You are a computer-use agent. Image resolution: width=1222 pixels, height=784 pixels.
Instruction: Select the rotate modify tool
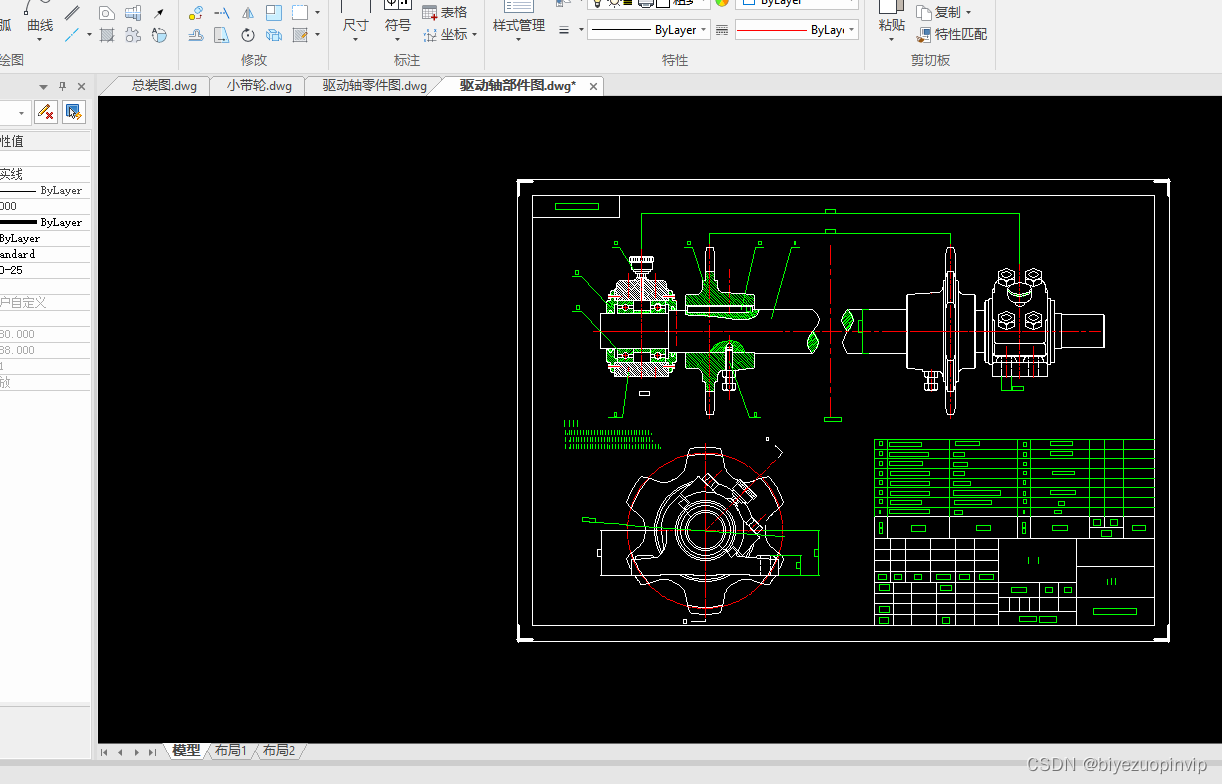click(x=248, y=35)
